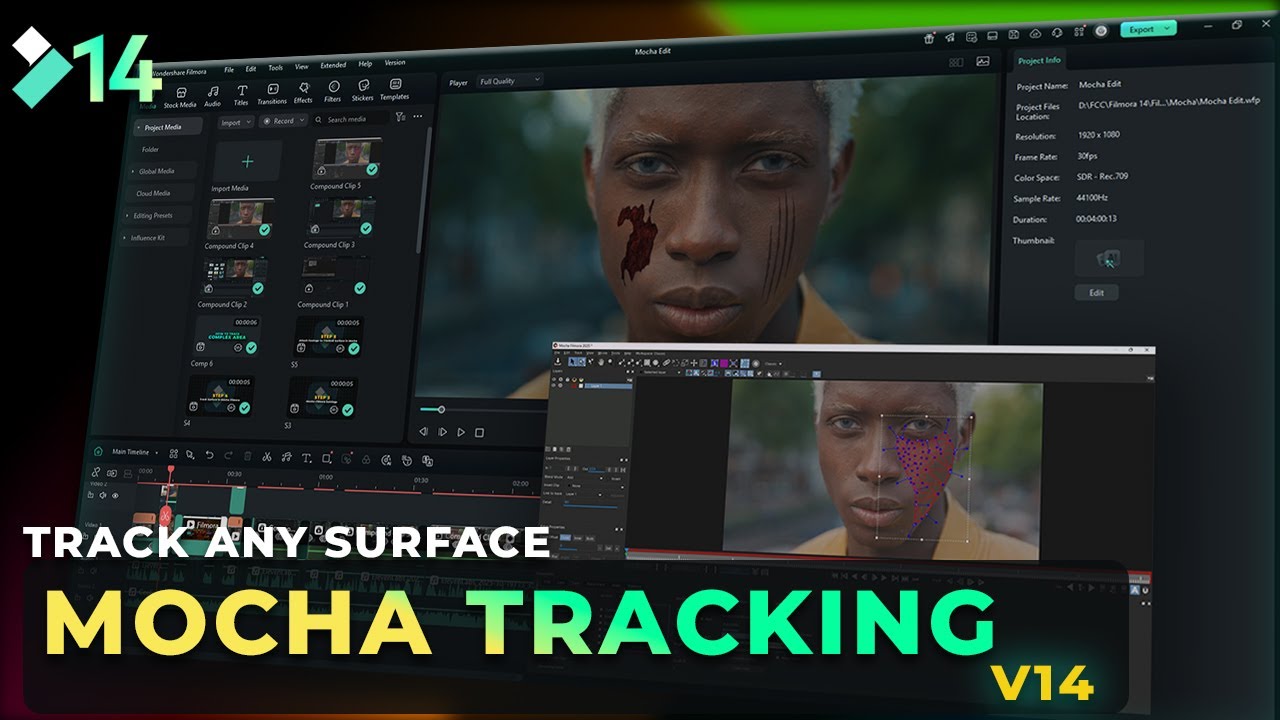This screenshot has width=1280, height=720.
Task: Click the gift box icon in title bar
Action: click(929, 37)
